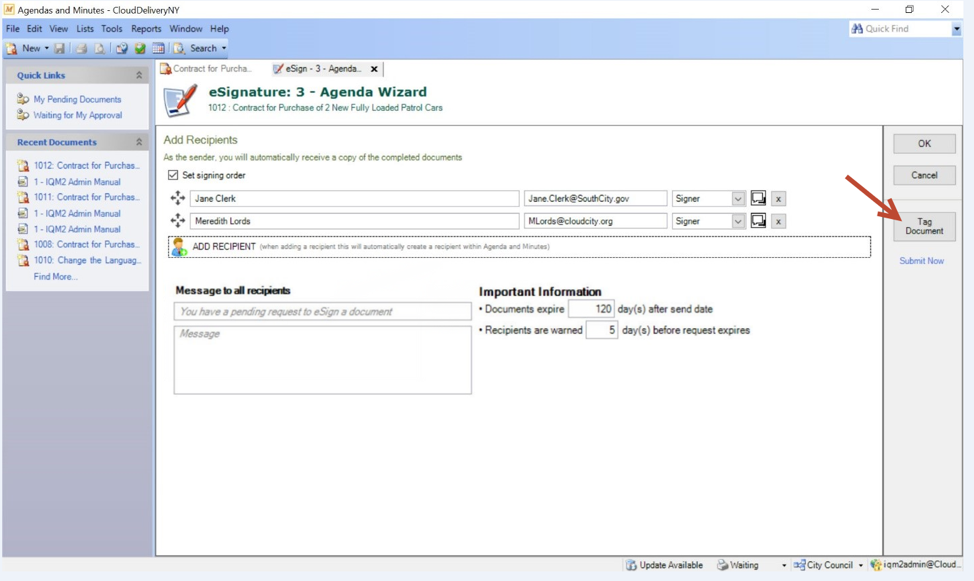
Task: Switch to the Contract for Purcha.. tab
Action: (206, 68)
